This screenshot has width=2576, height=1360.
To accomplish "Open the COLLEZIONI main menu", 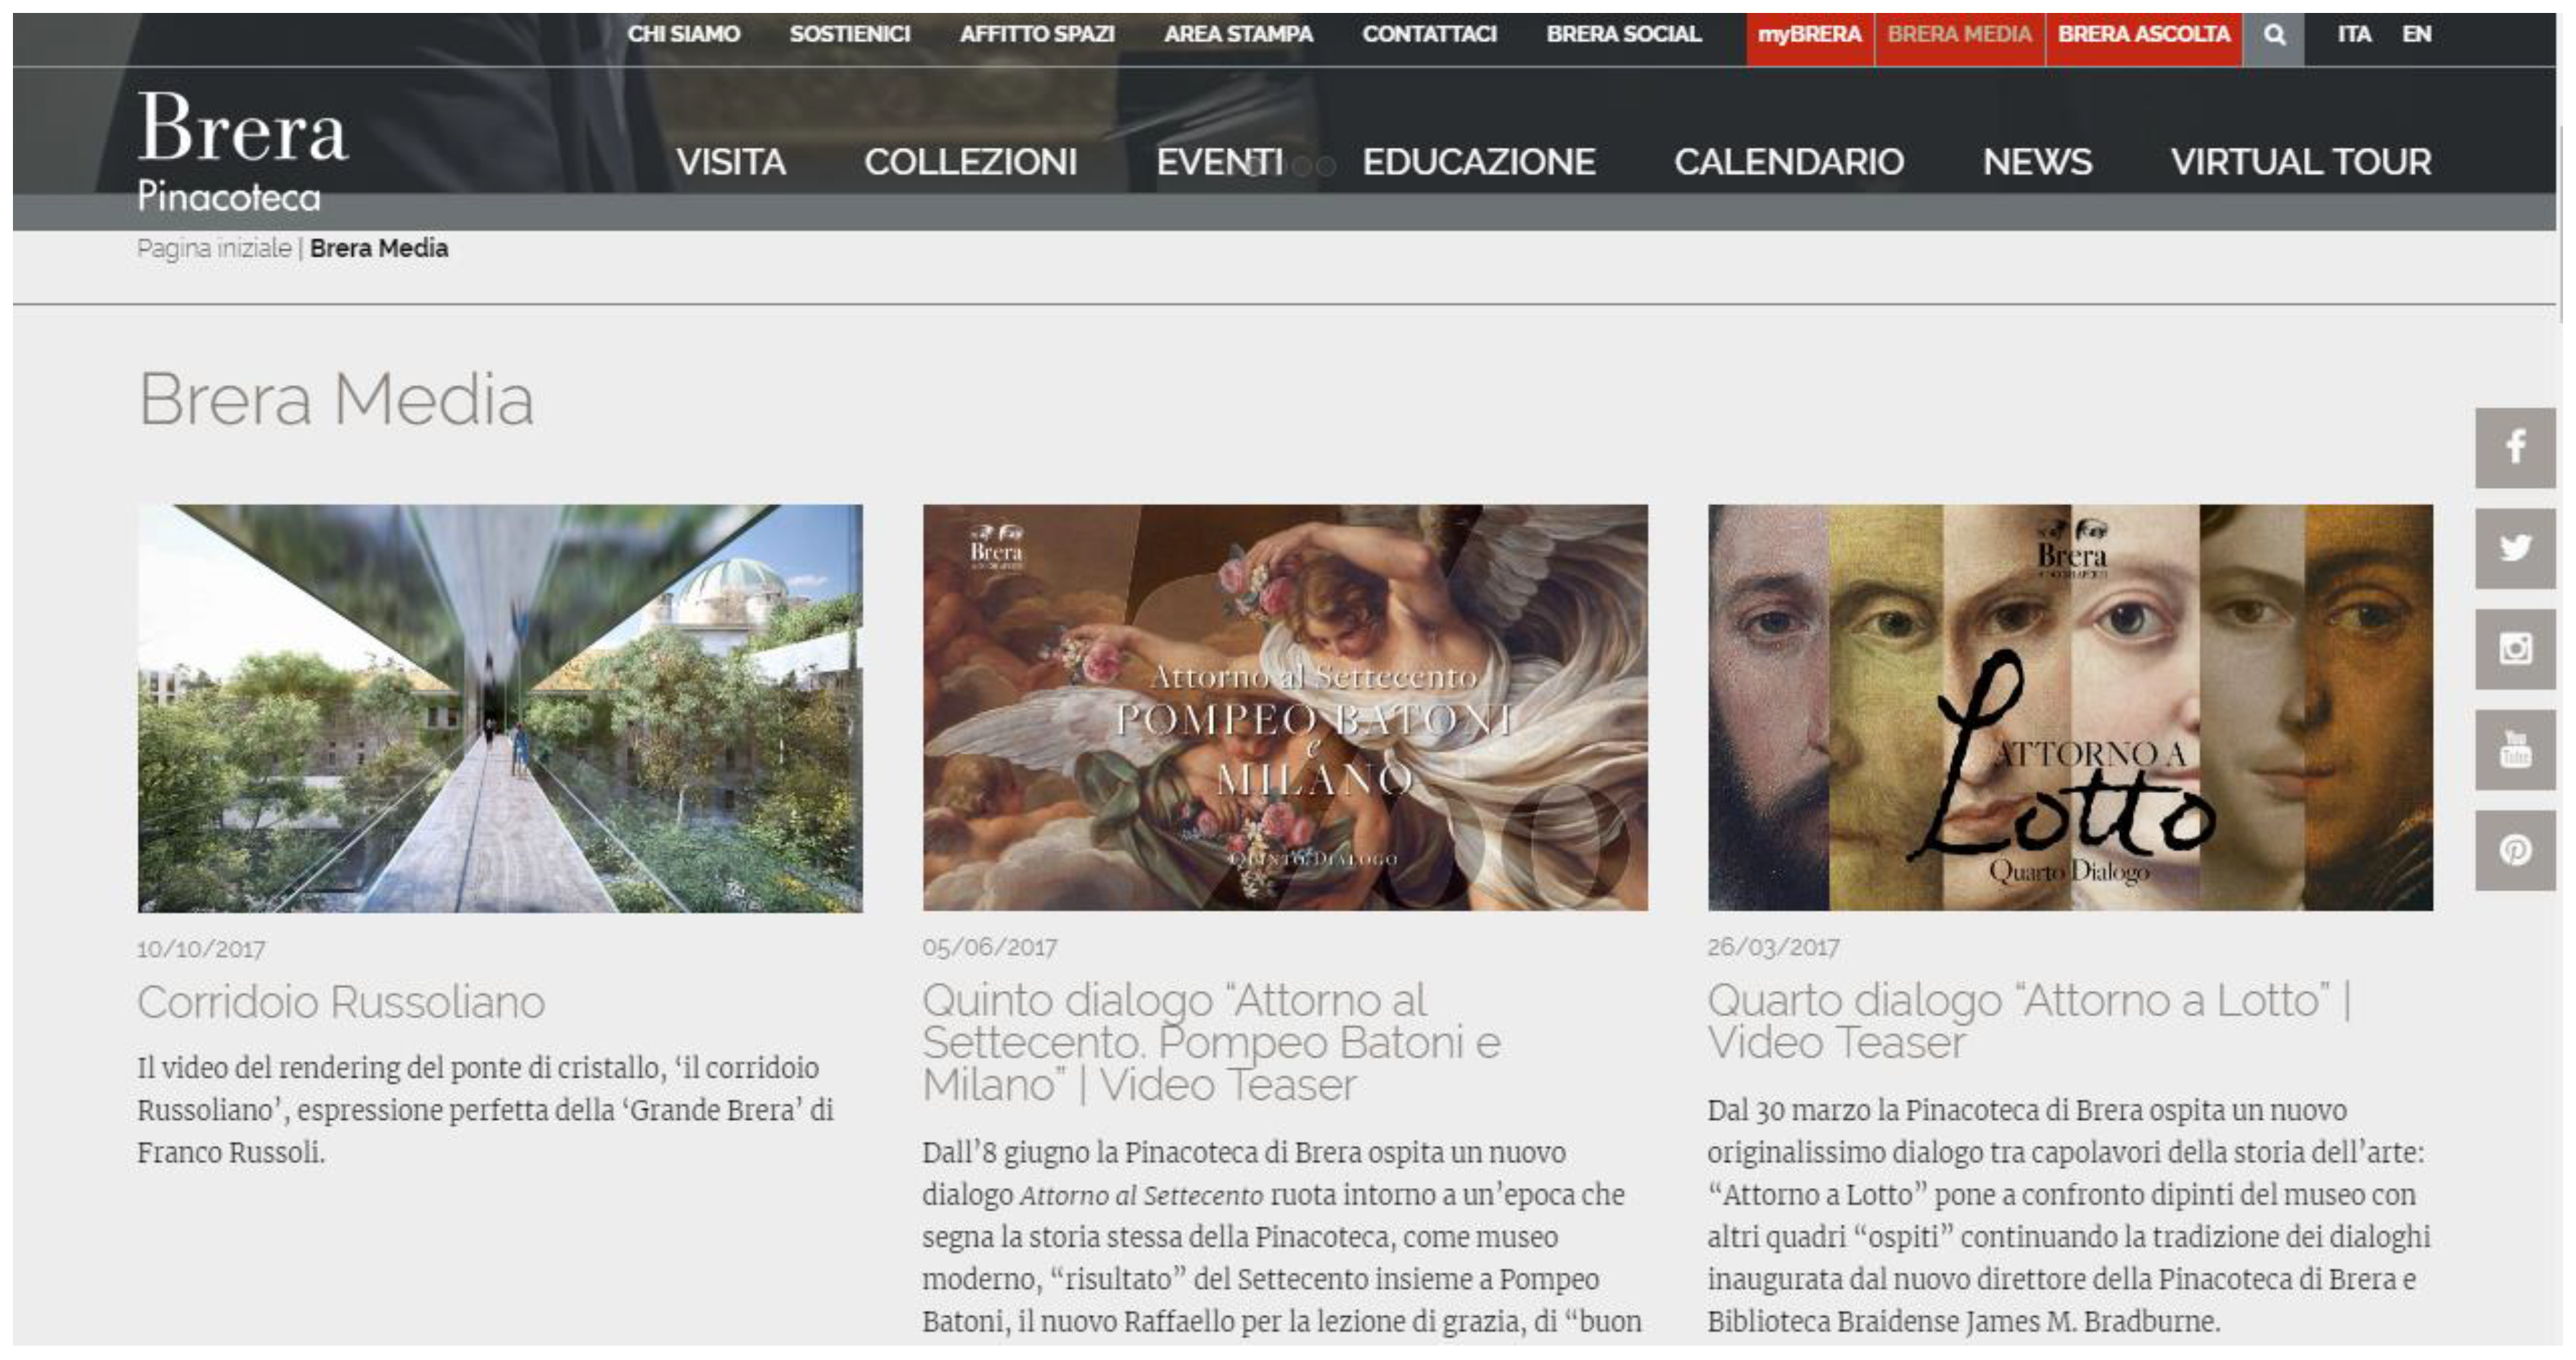I will (x=970, y=162).
